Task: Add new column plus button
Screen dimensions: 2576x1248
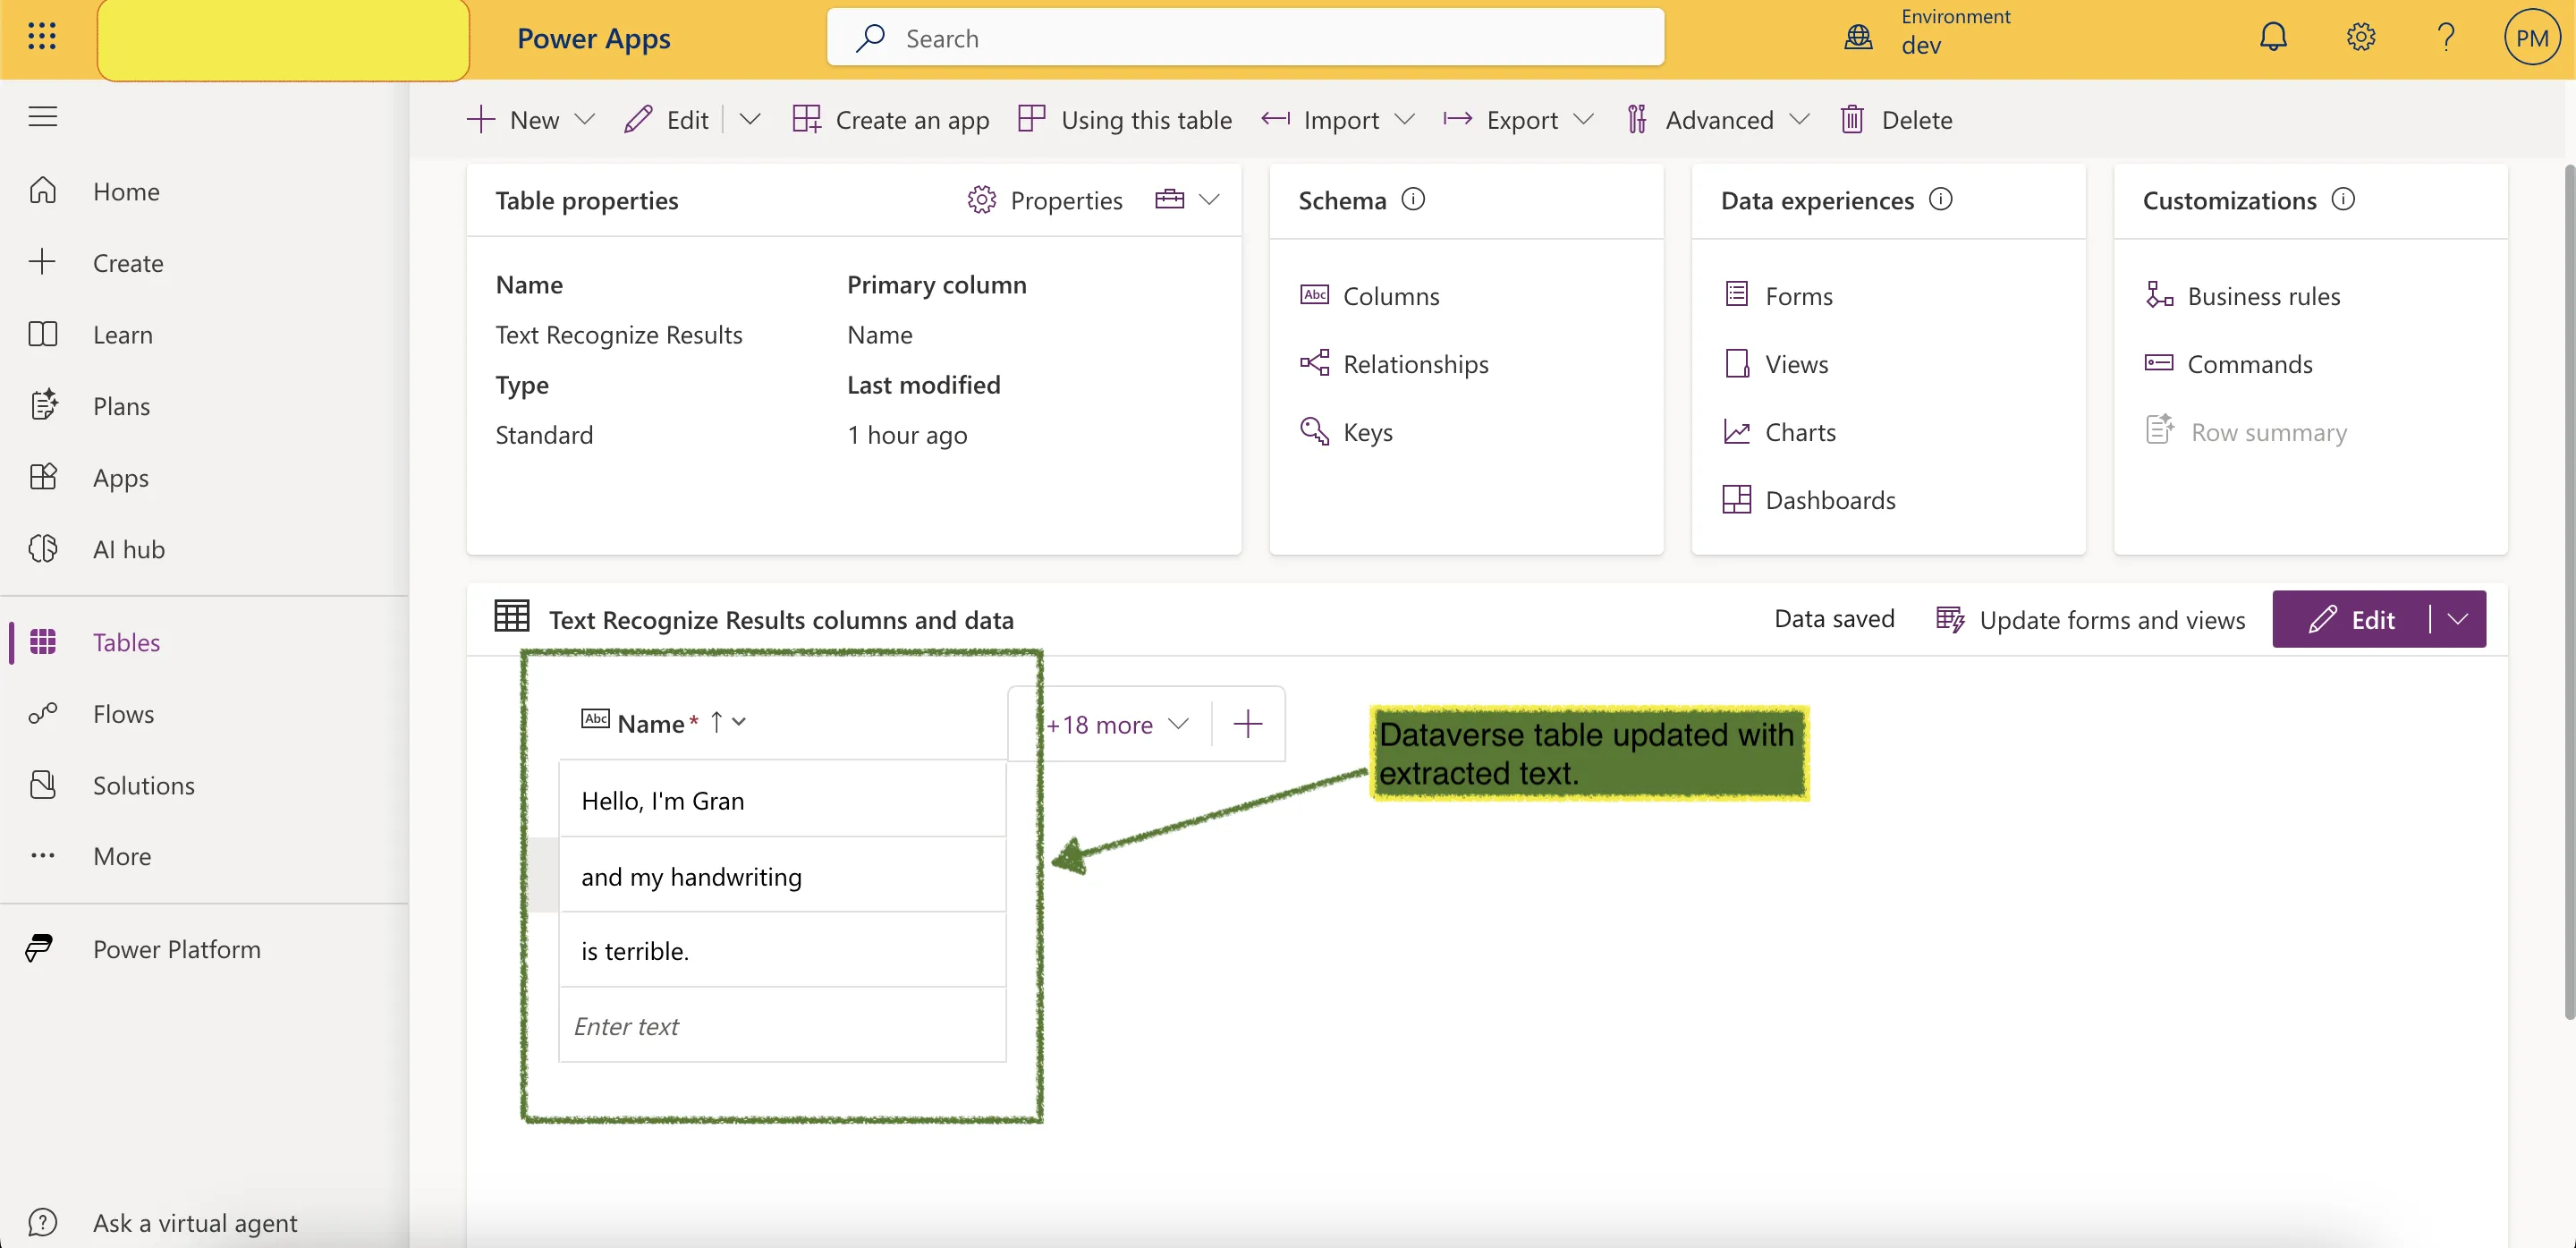Action: (x=1247, y=724)
